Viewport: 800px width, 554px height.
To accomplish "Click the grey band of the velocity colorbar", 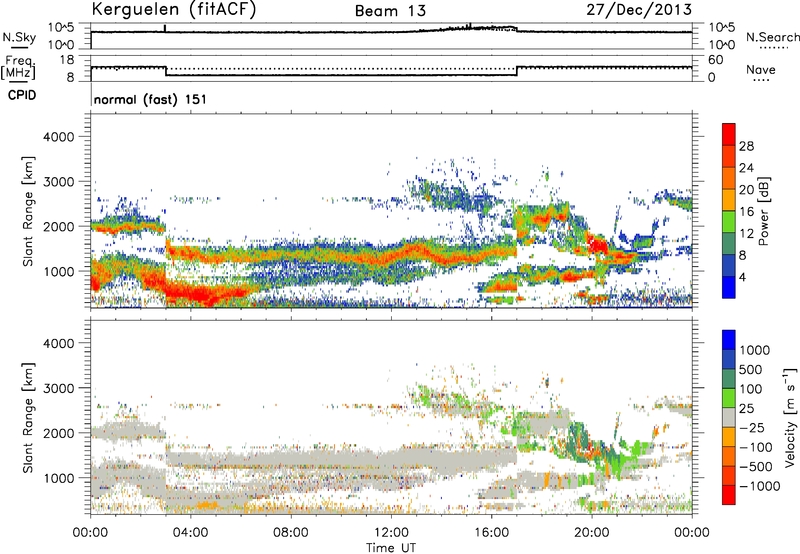I will point(729,418).
